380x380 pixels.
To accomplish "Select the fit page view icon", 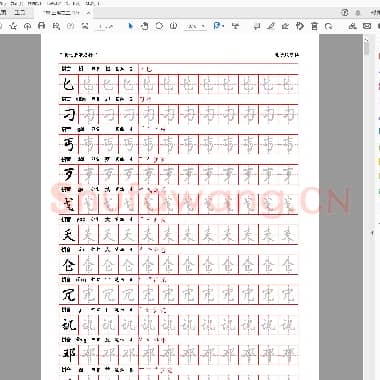I will pos(217,26).
